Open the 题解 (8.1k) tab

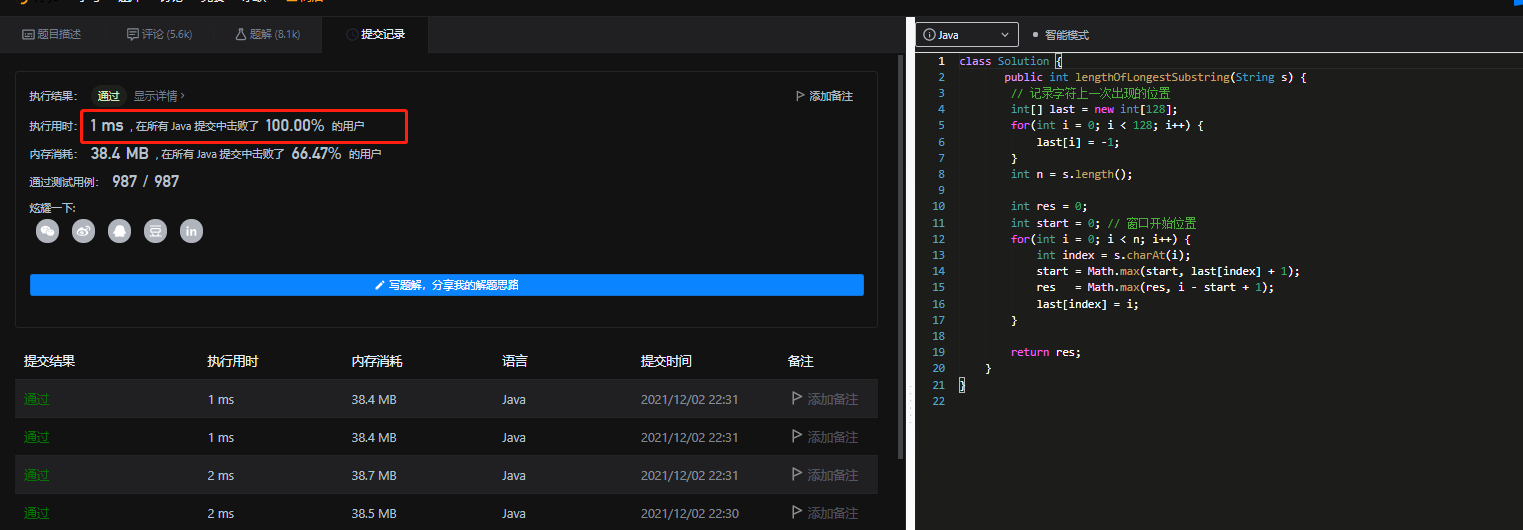(267, 34)
